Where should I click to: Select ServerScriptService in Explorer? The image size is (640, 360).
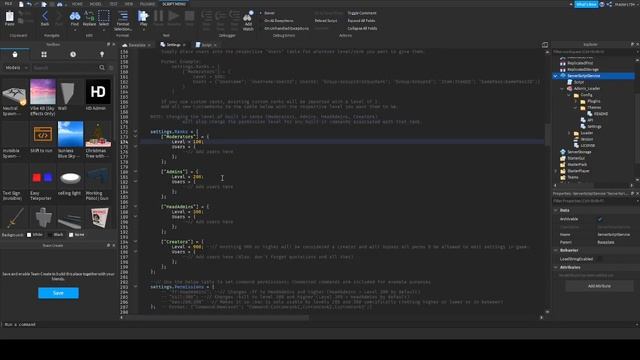583,76
